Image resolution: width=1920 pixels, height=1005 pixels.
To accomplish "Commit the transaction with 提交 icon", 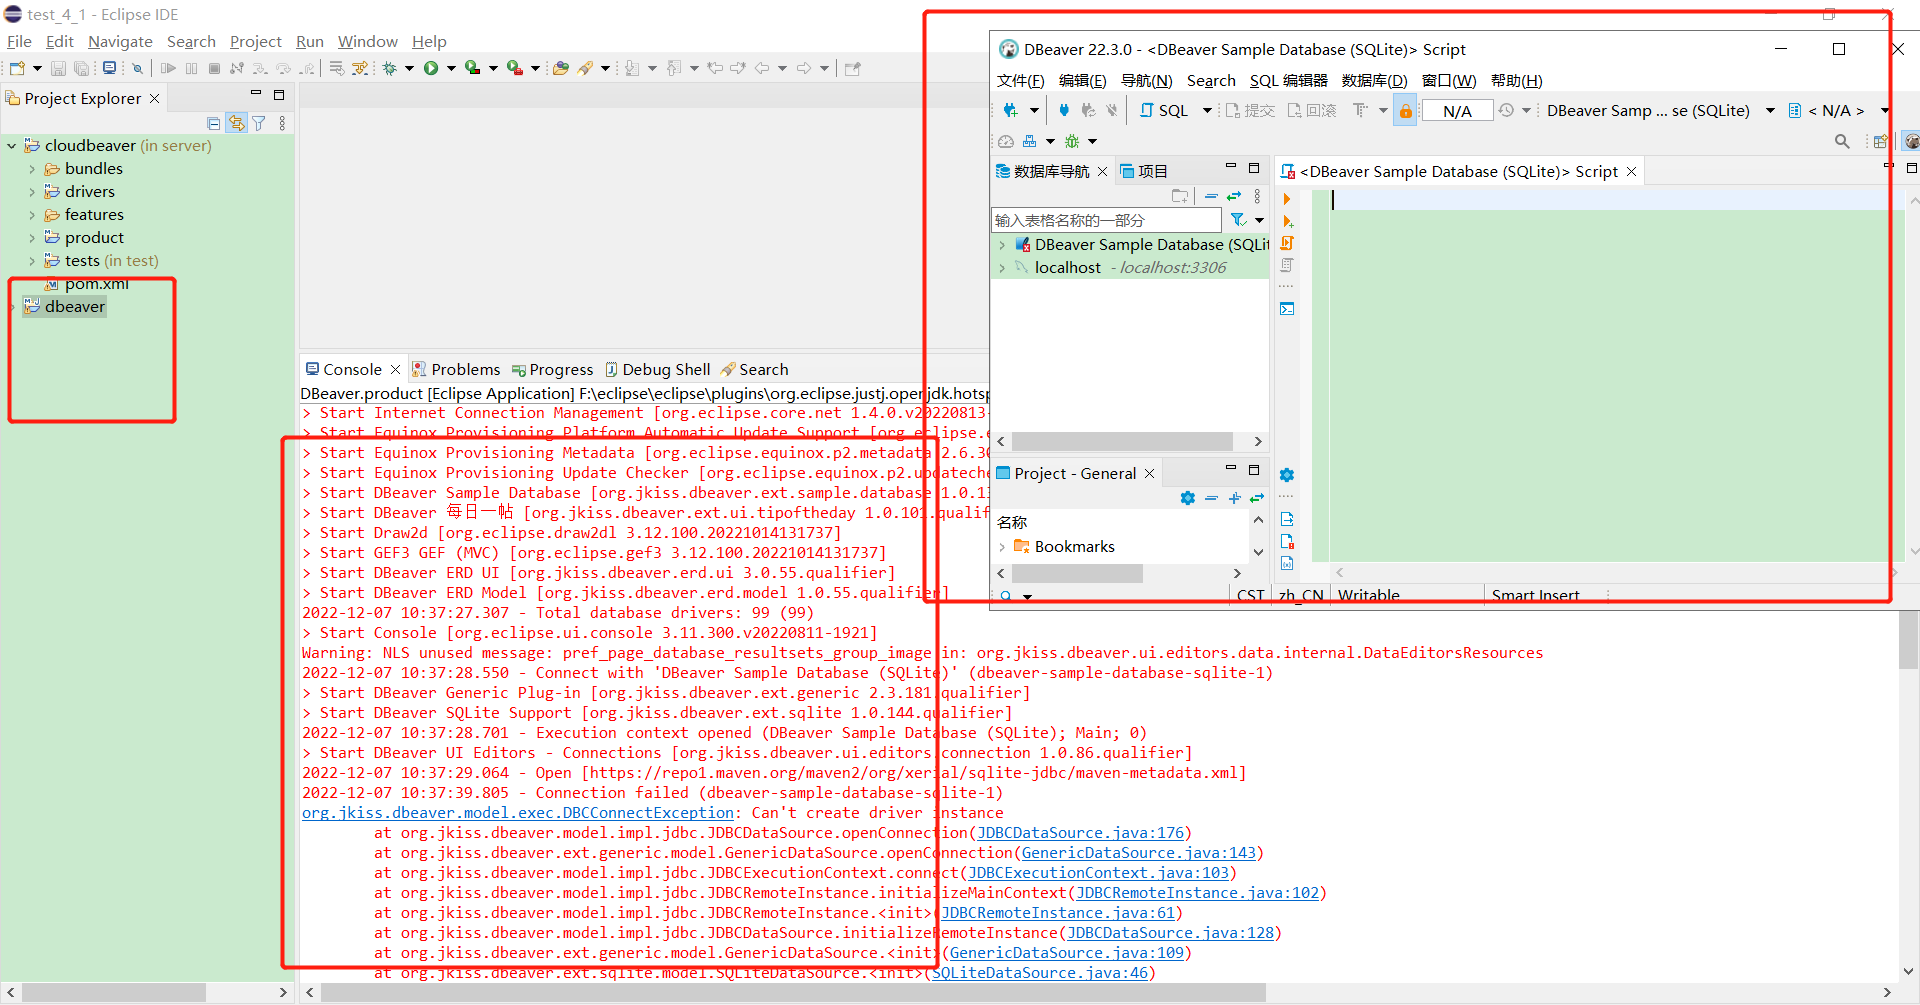I will [x=1249, y=110].
